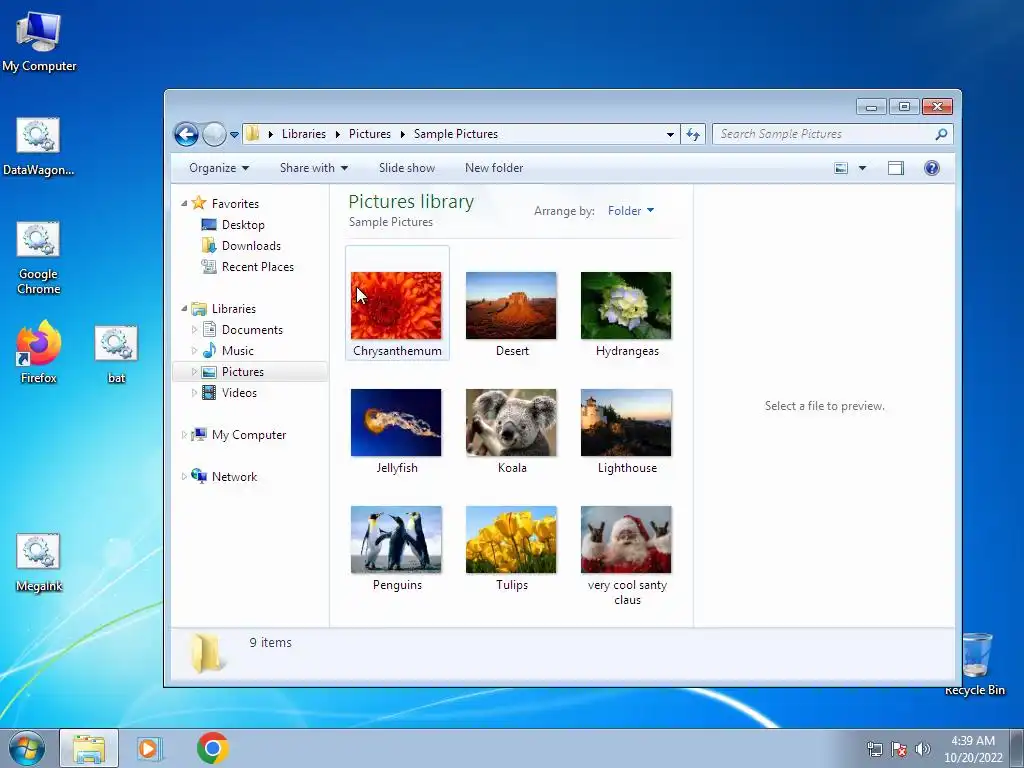Select the Firefox desktop shortcut

pos(39,352)
